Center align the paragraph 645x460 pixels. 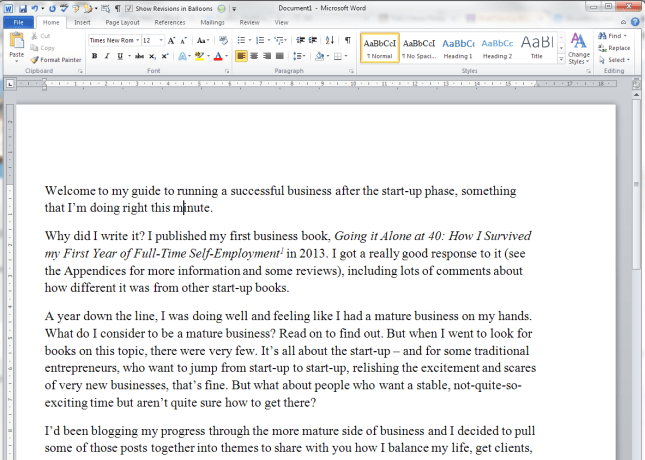tap(254, 56)
